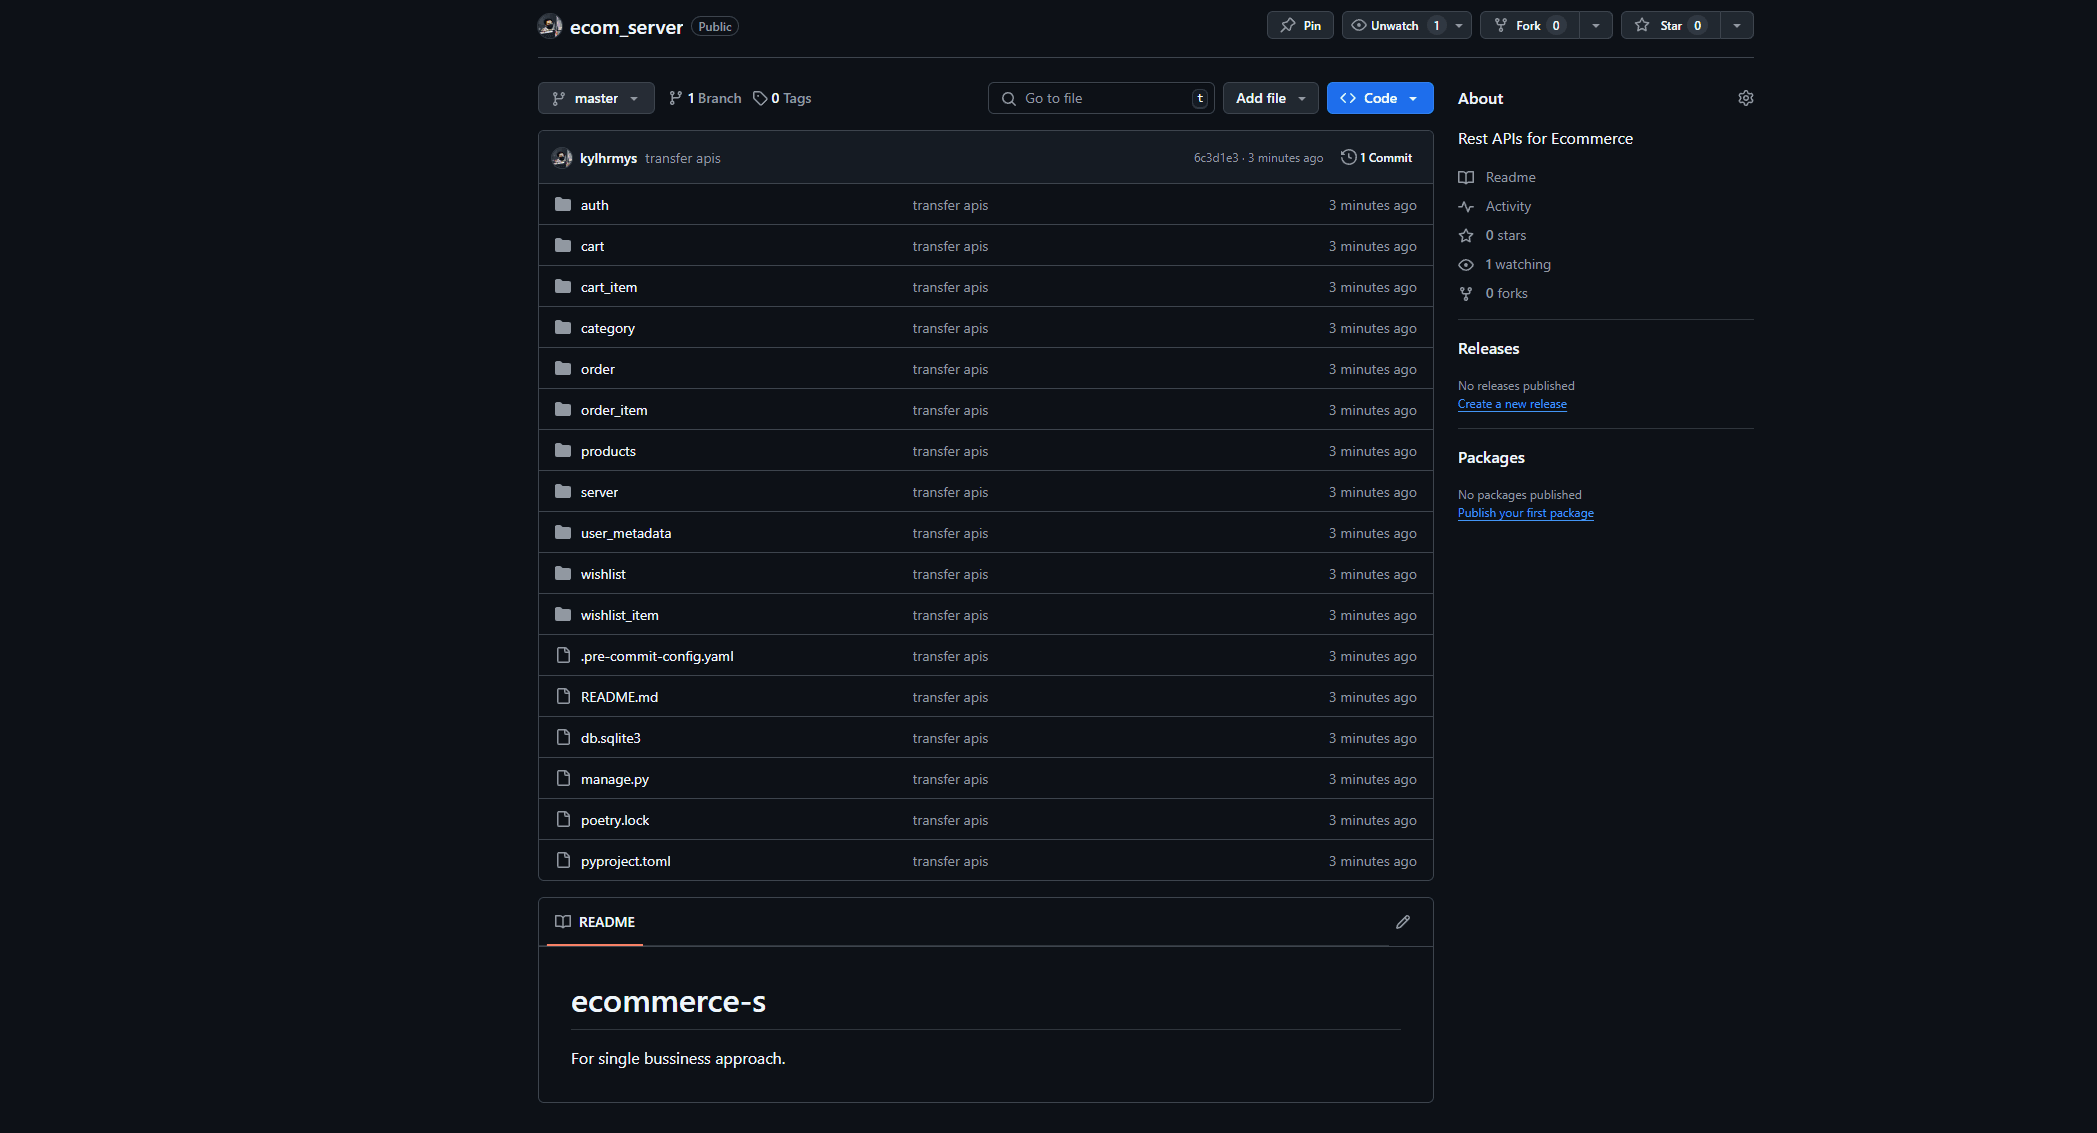
Task: Click the eye icon beside 1 watching
Action: (1466, 265)
